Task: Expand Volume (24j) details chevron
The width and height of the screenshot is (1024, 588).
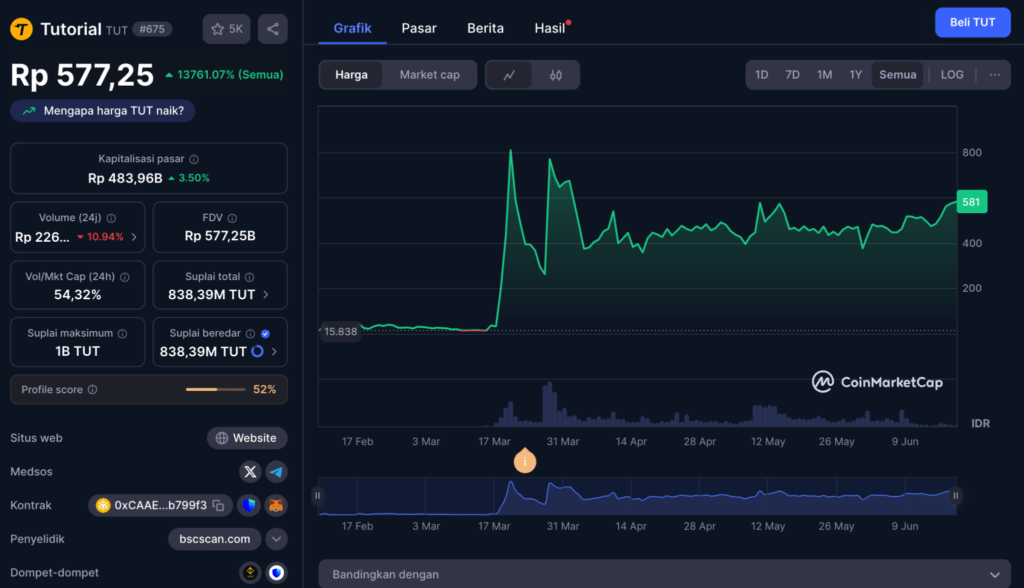Action: pos(134,237)
